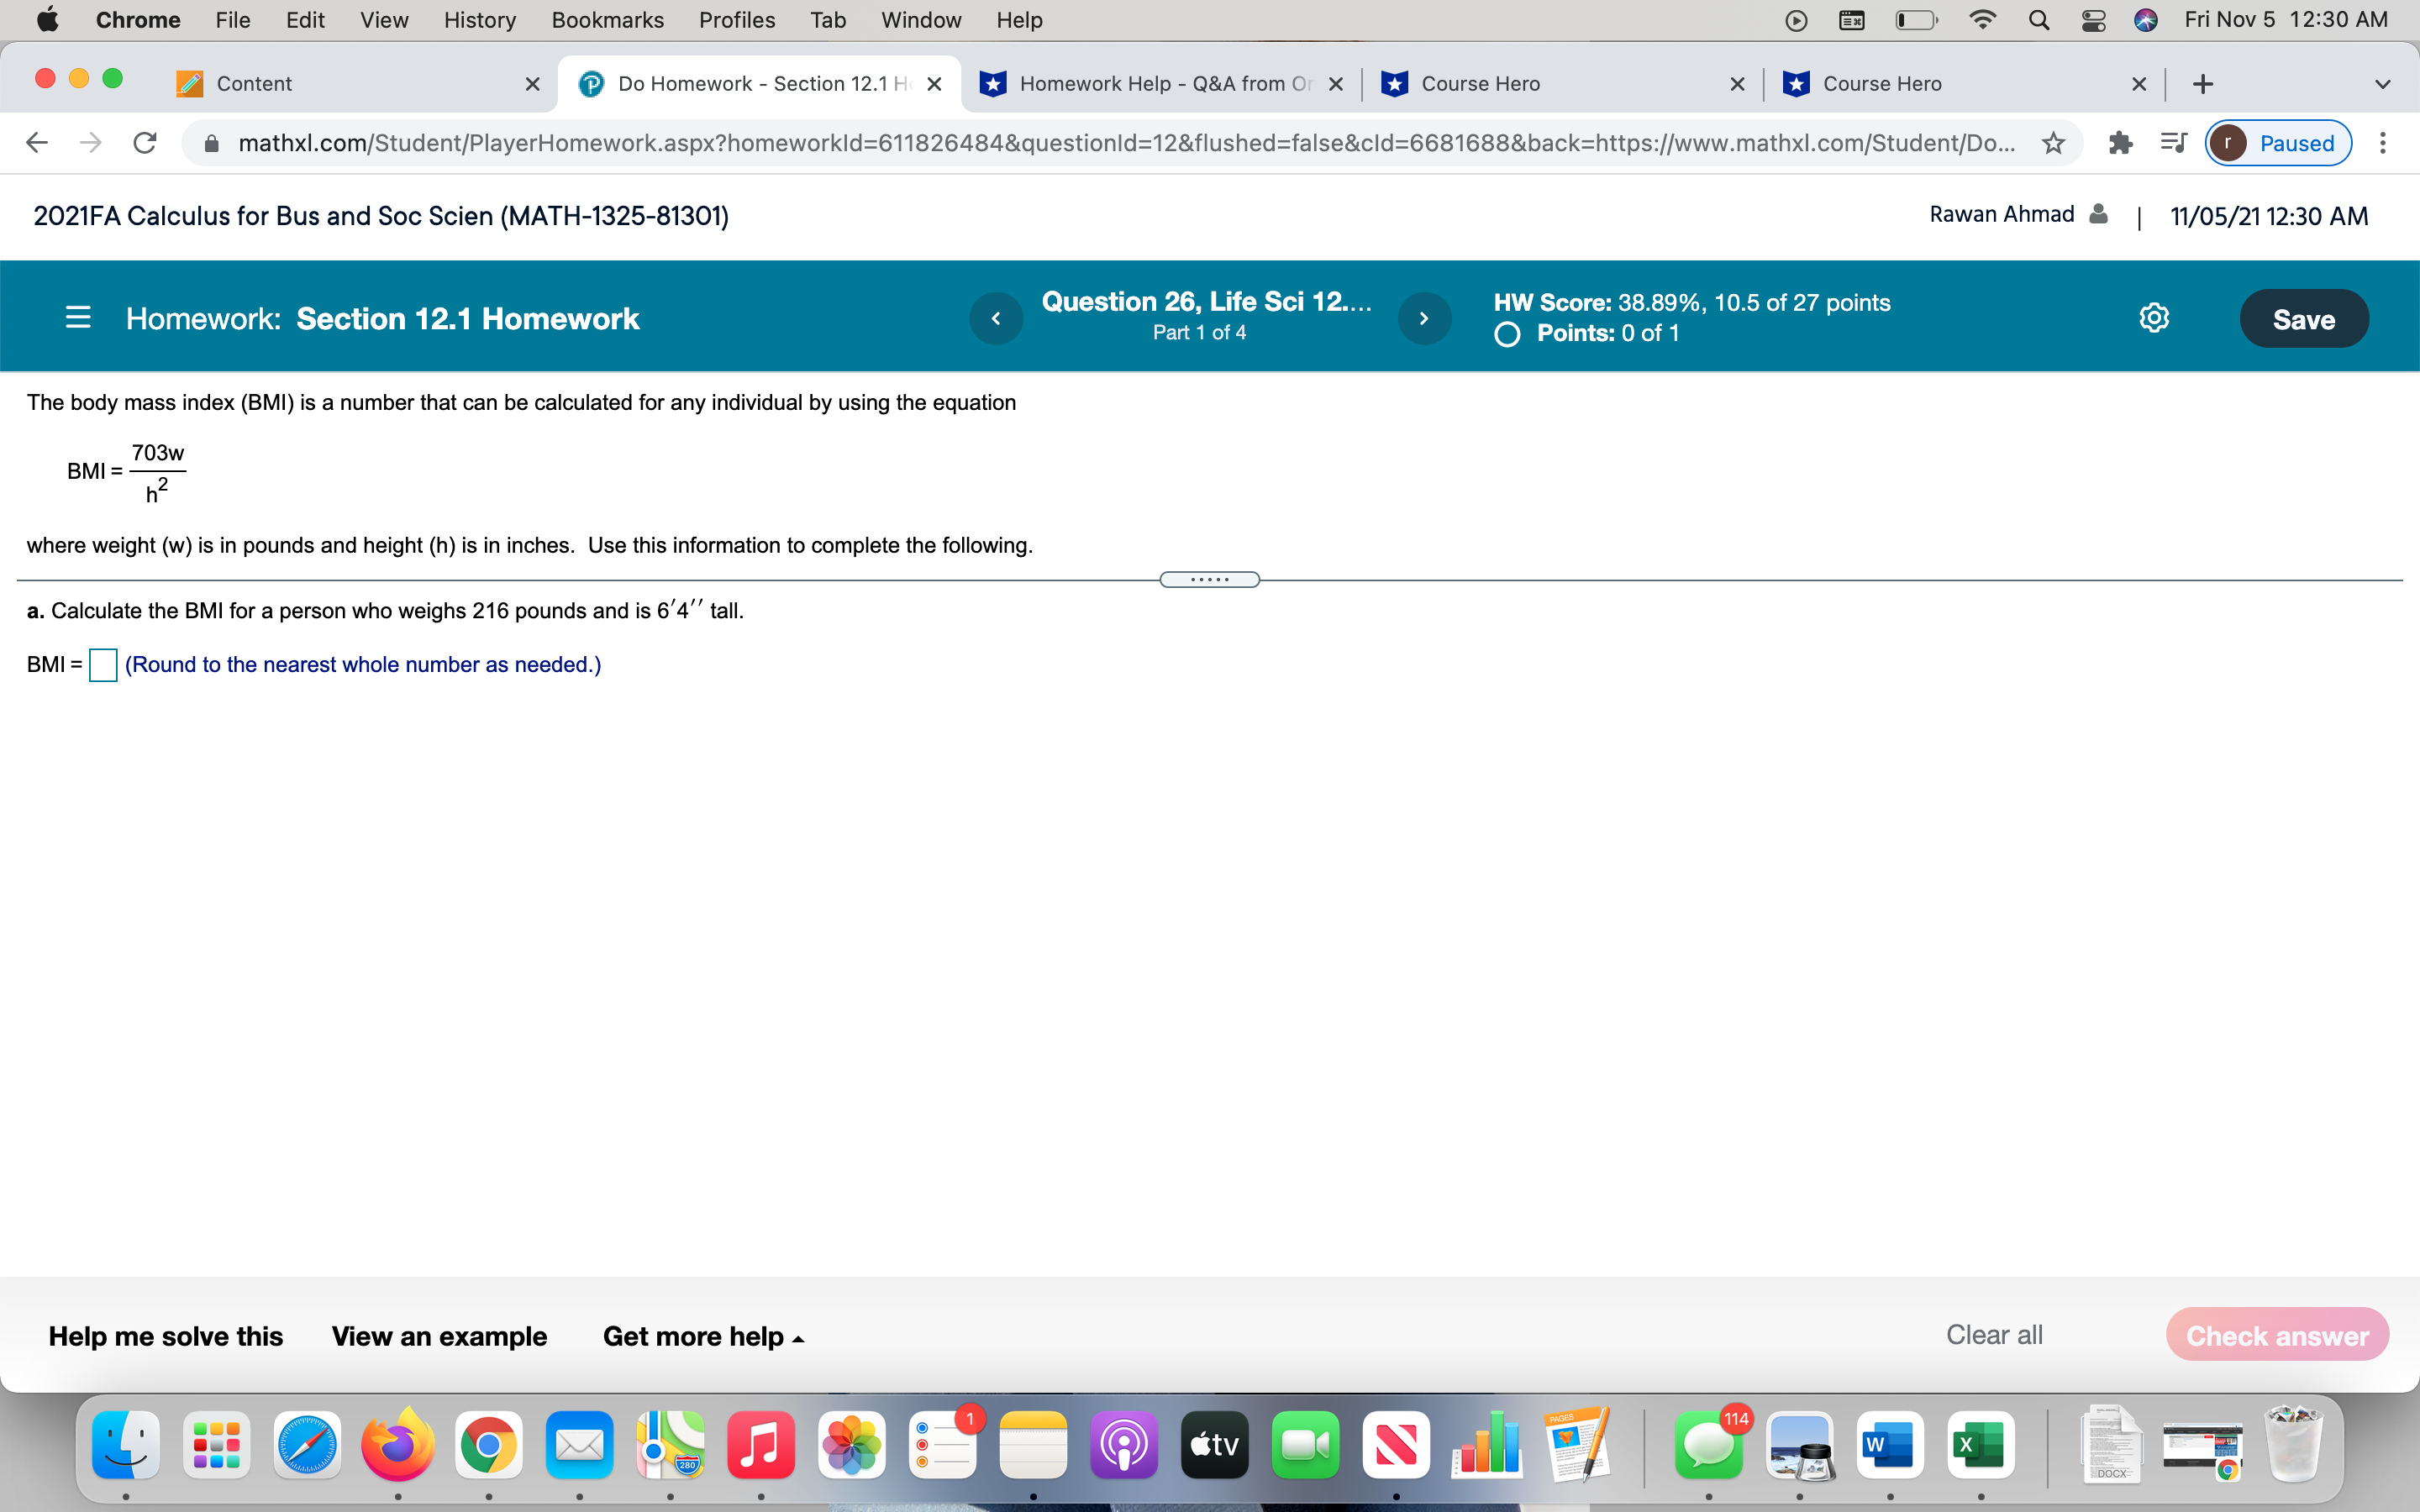Click 'View an example'

coord(440,1336)
